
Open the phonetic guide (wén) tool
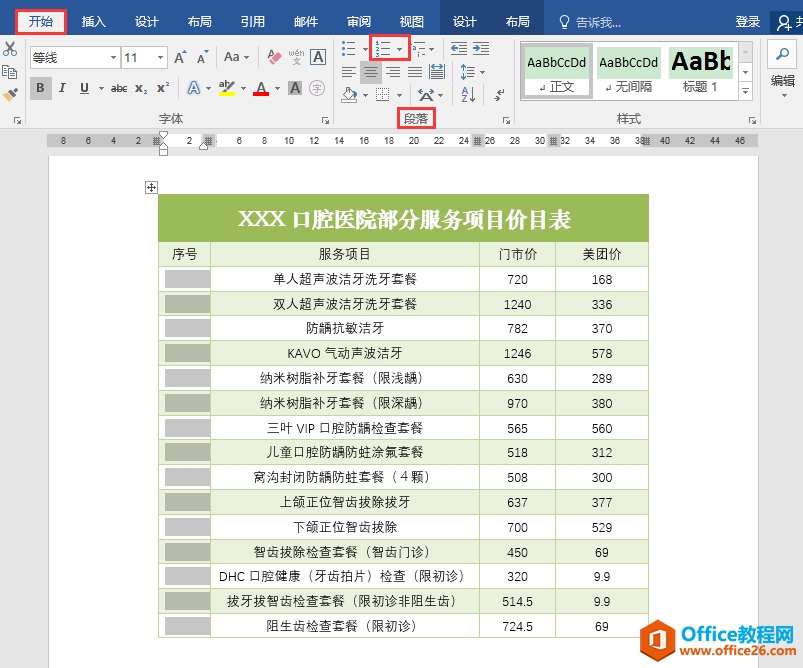(296, 57)
